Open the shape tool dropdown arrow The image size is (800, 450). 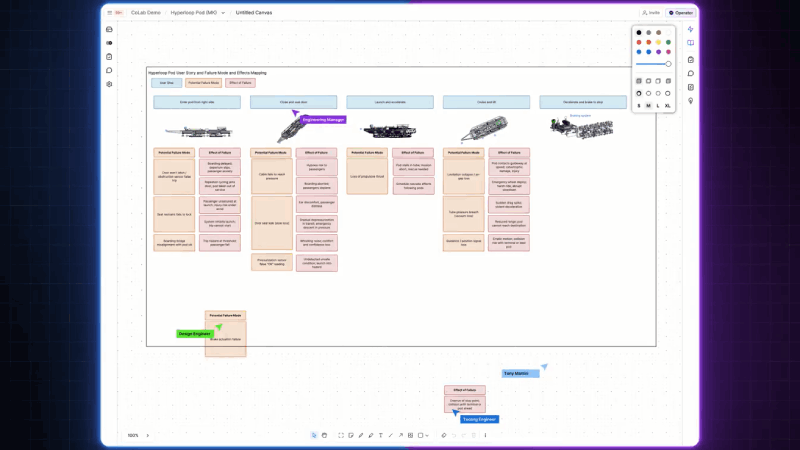(x=427, y=435)
